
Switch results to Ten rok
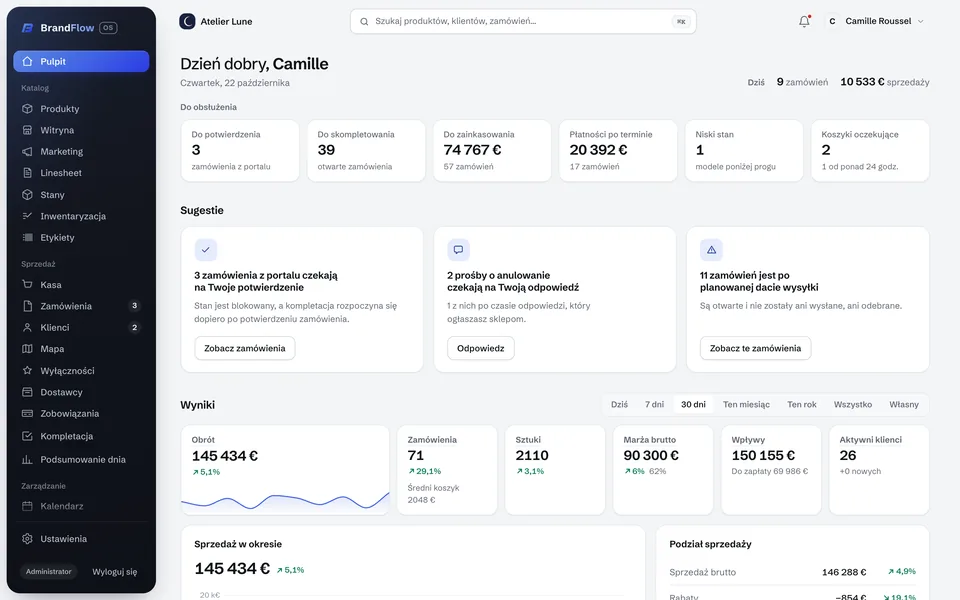[802, 405]
